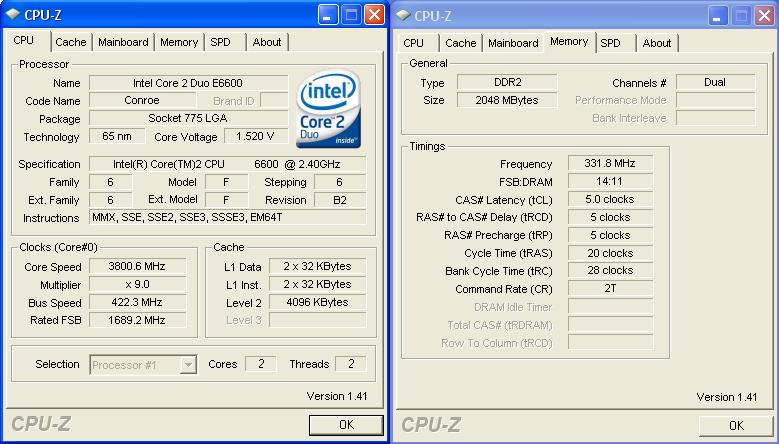
Task: Click the Cores count field
Action: [x=261, y=364]
